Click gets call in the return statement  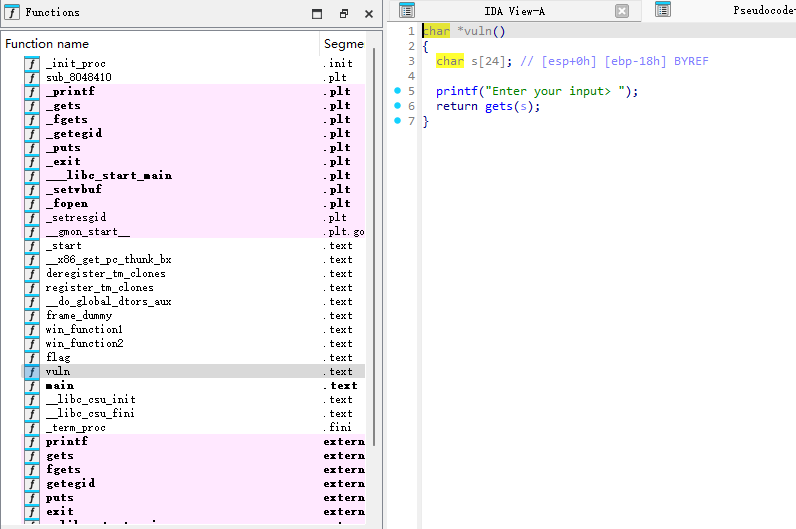pos(498,107)
